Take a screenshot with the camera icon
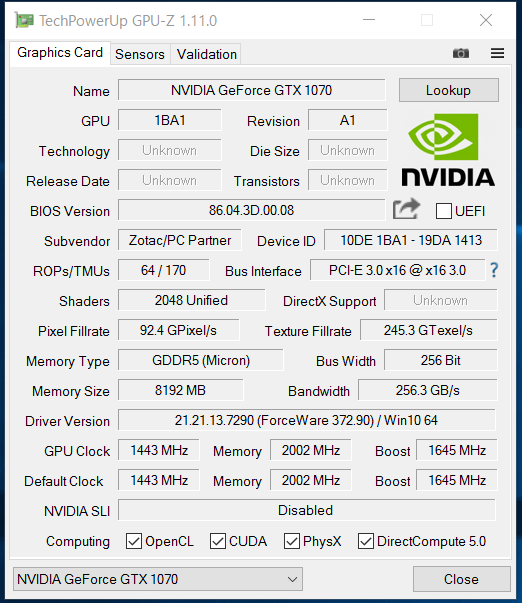522x603 pixels. pos(460,53)
